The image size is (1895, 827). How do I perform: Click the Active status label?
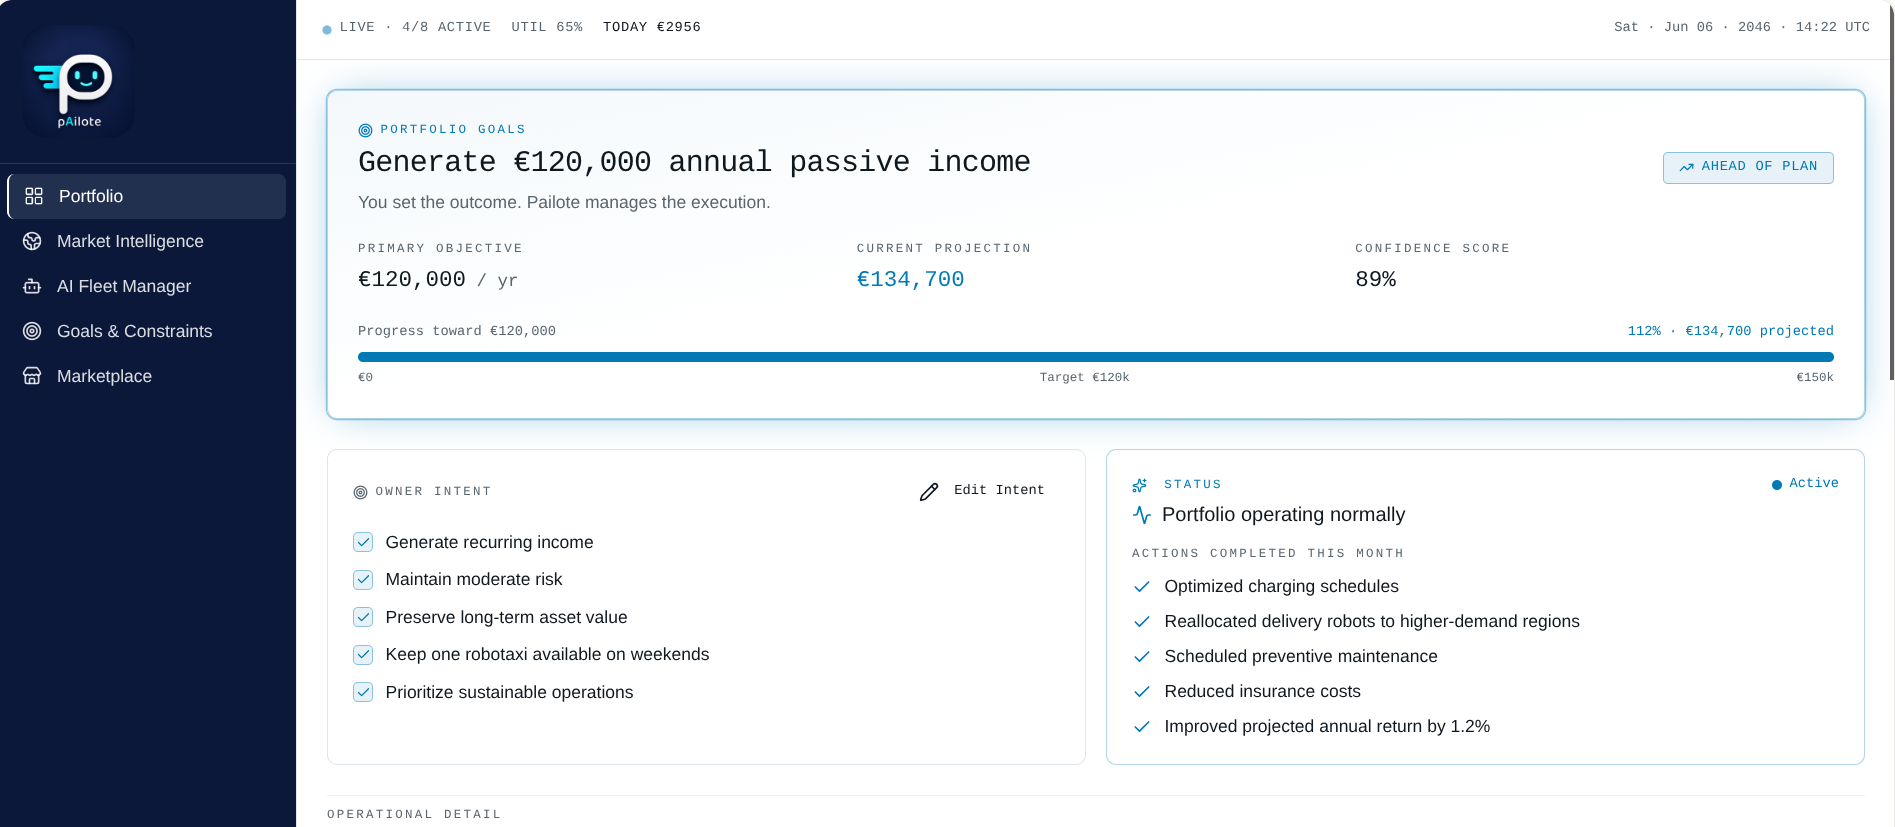click(x=1814, y=483)
